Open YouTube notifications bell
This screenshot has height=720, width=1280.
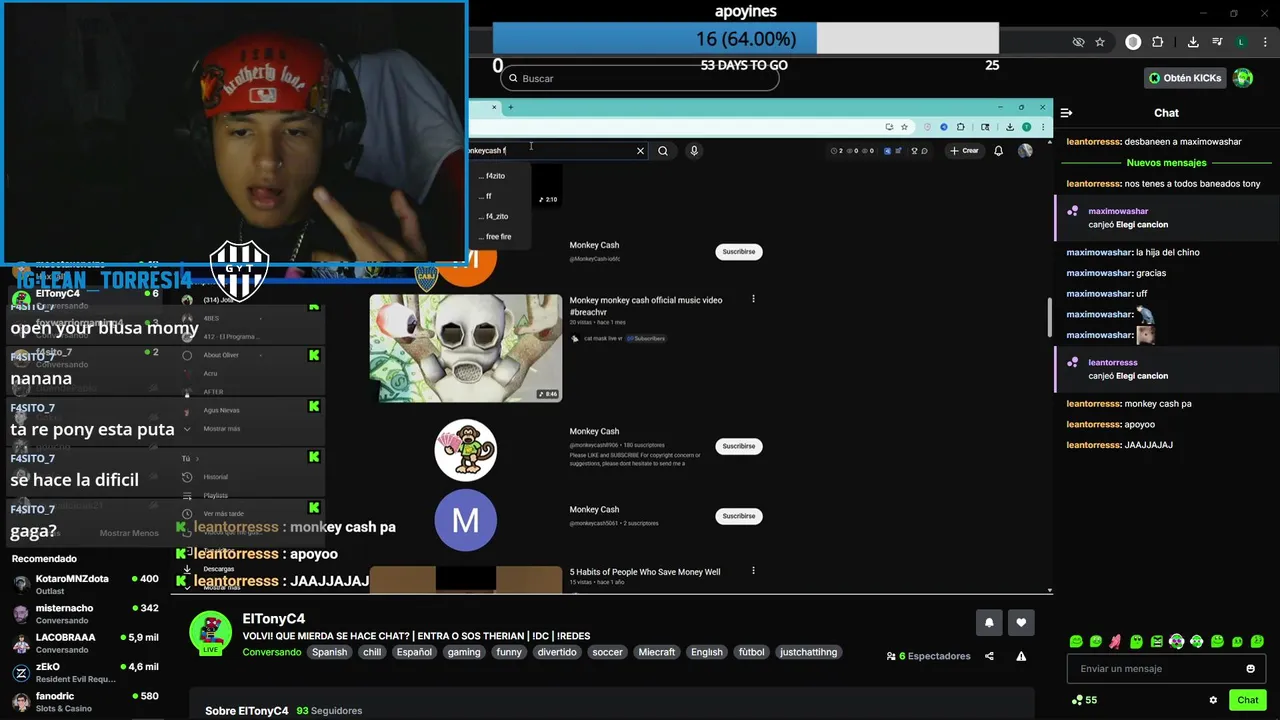(x=998, y=151)
